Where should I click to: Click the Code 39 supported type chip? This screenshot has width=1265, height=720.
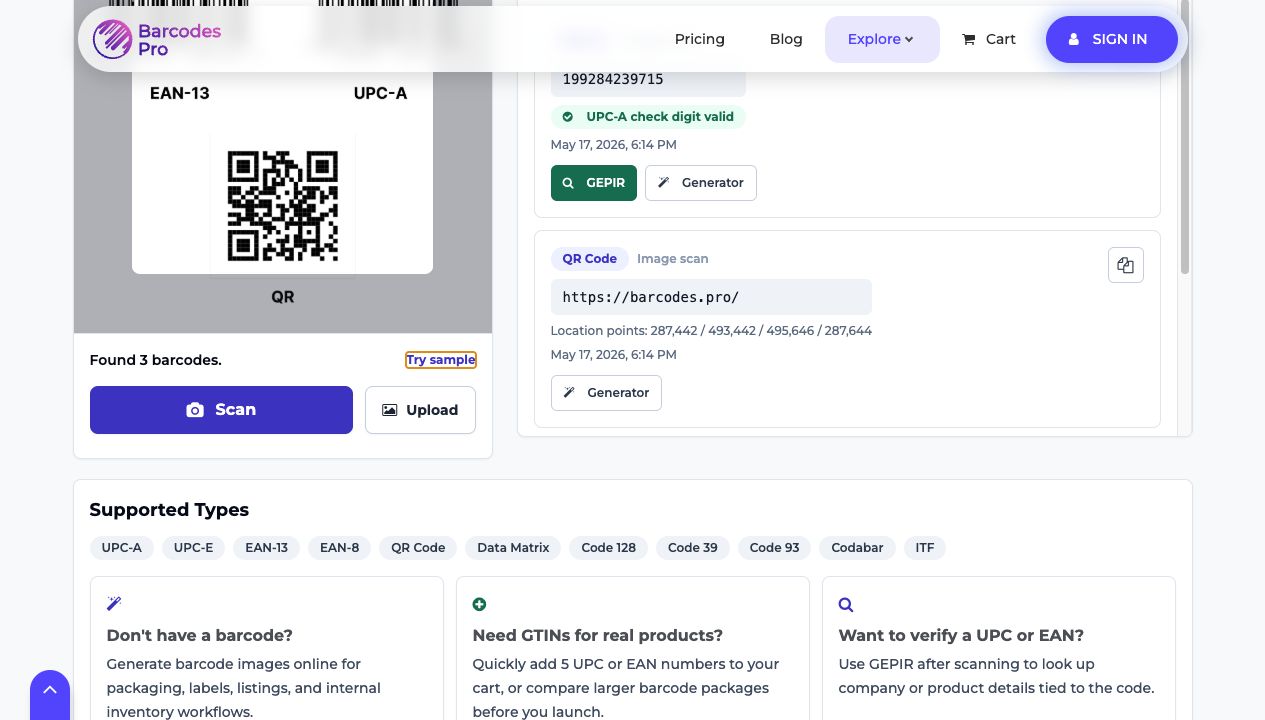click(693, 548)
